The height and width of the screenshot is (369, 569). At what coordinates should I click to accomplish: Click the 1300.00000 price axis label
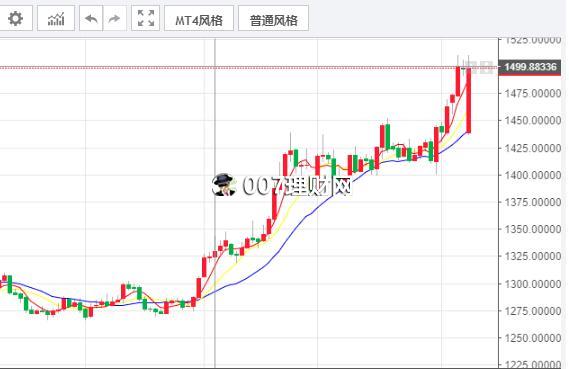533,284
